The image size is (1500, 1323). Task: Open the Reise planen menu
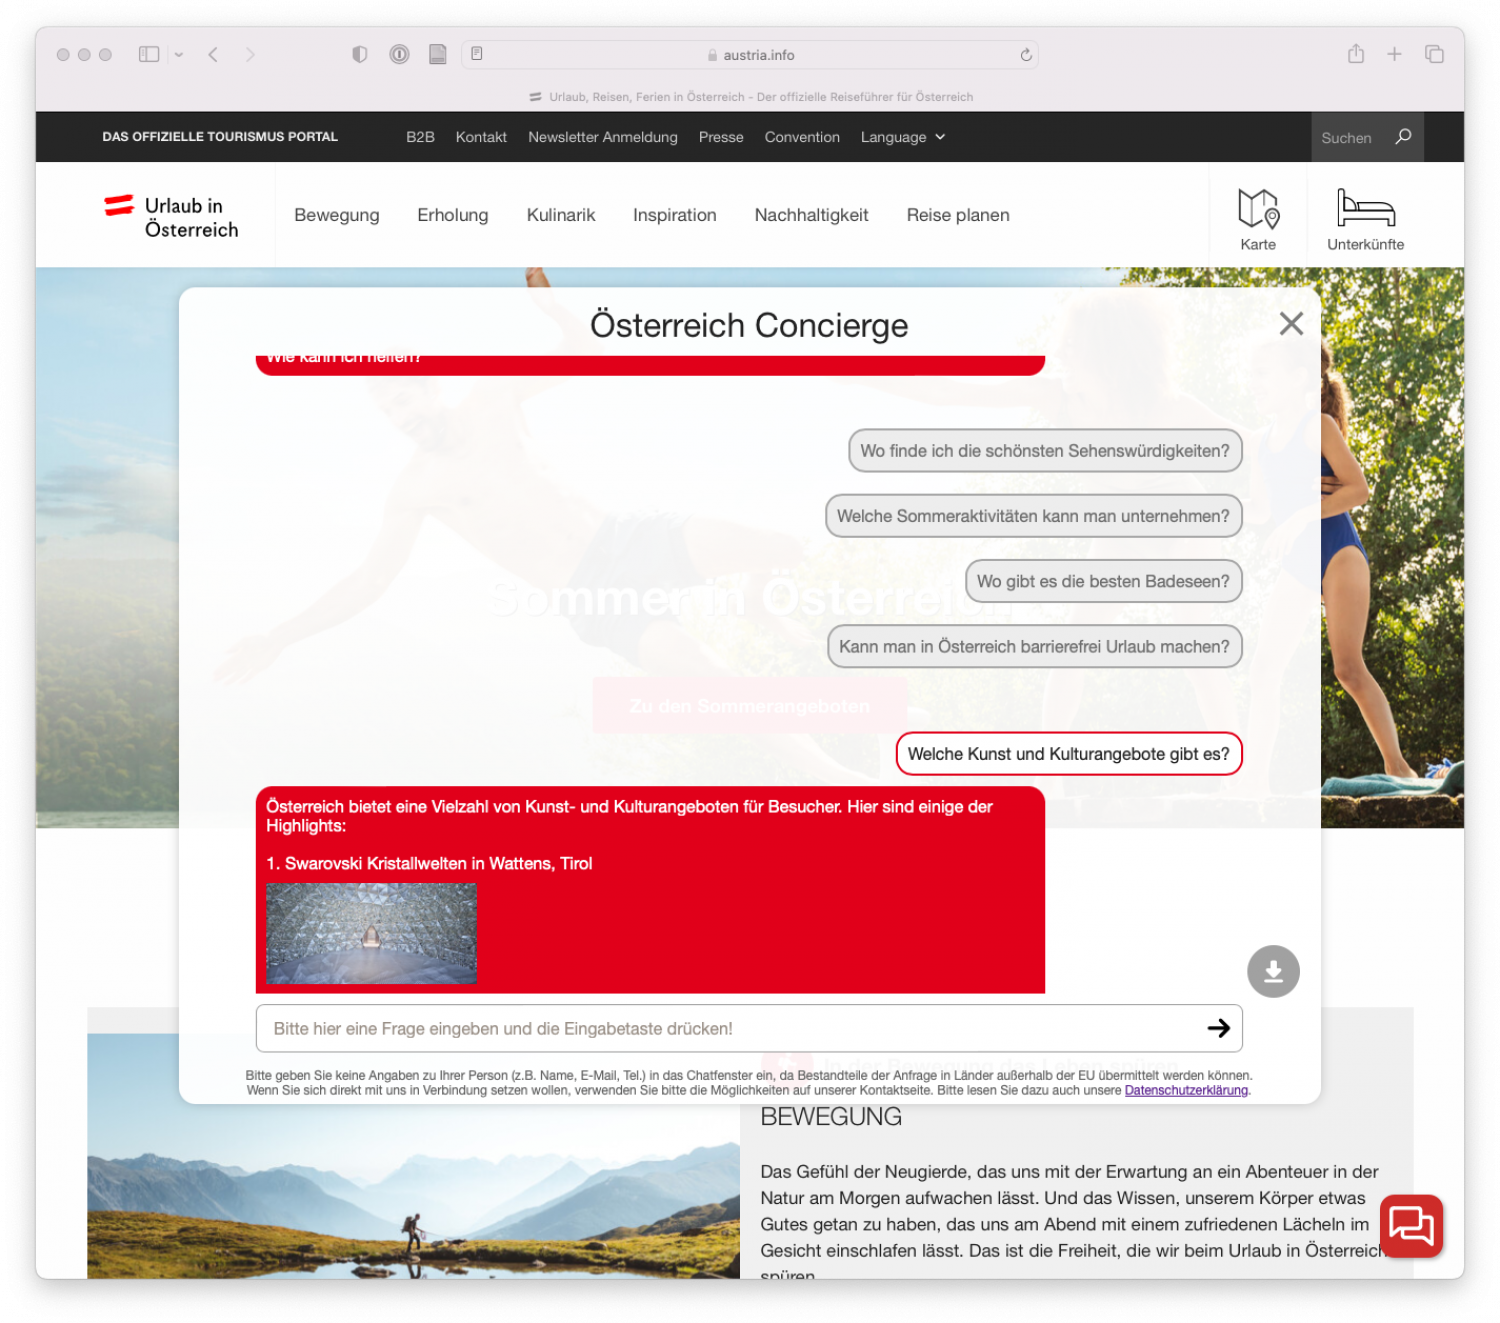tap(958, 215)
